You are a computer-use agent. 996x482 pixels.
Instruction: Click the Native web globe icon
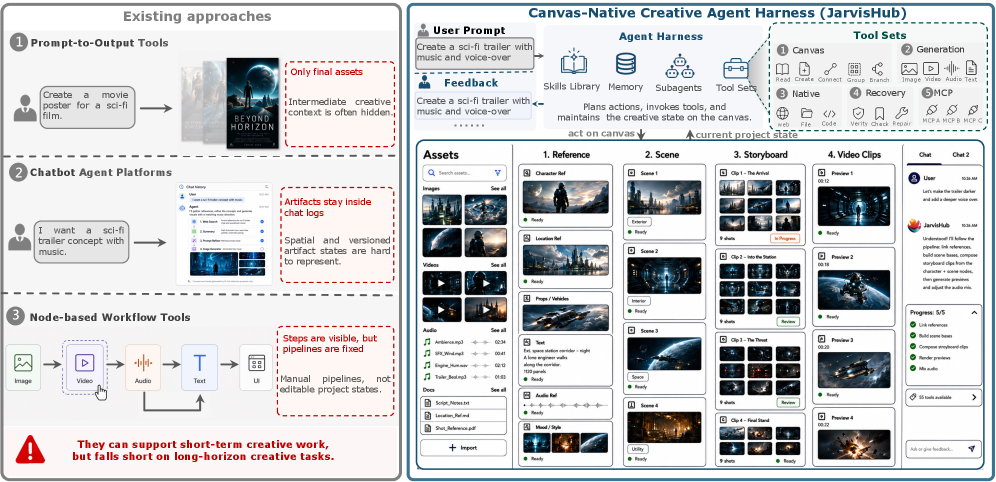click(783, 113)
